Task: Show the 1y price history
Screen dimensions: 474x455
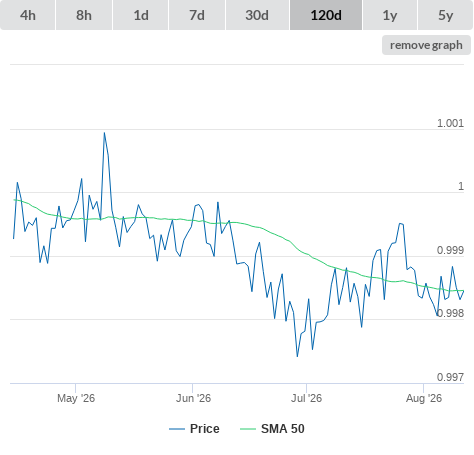Action: tap(390, 15)
